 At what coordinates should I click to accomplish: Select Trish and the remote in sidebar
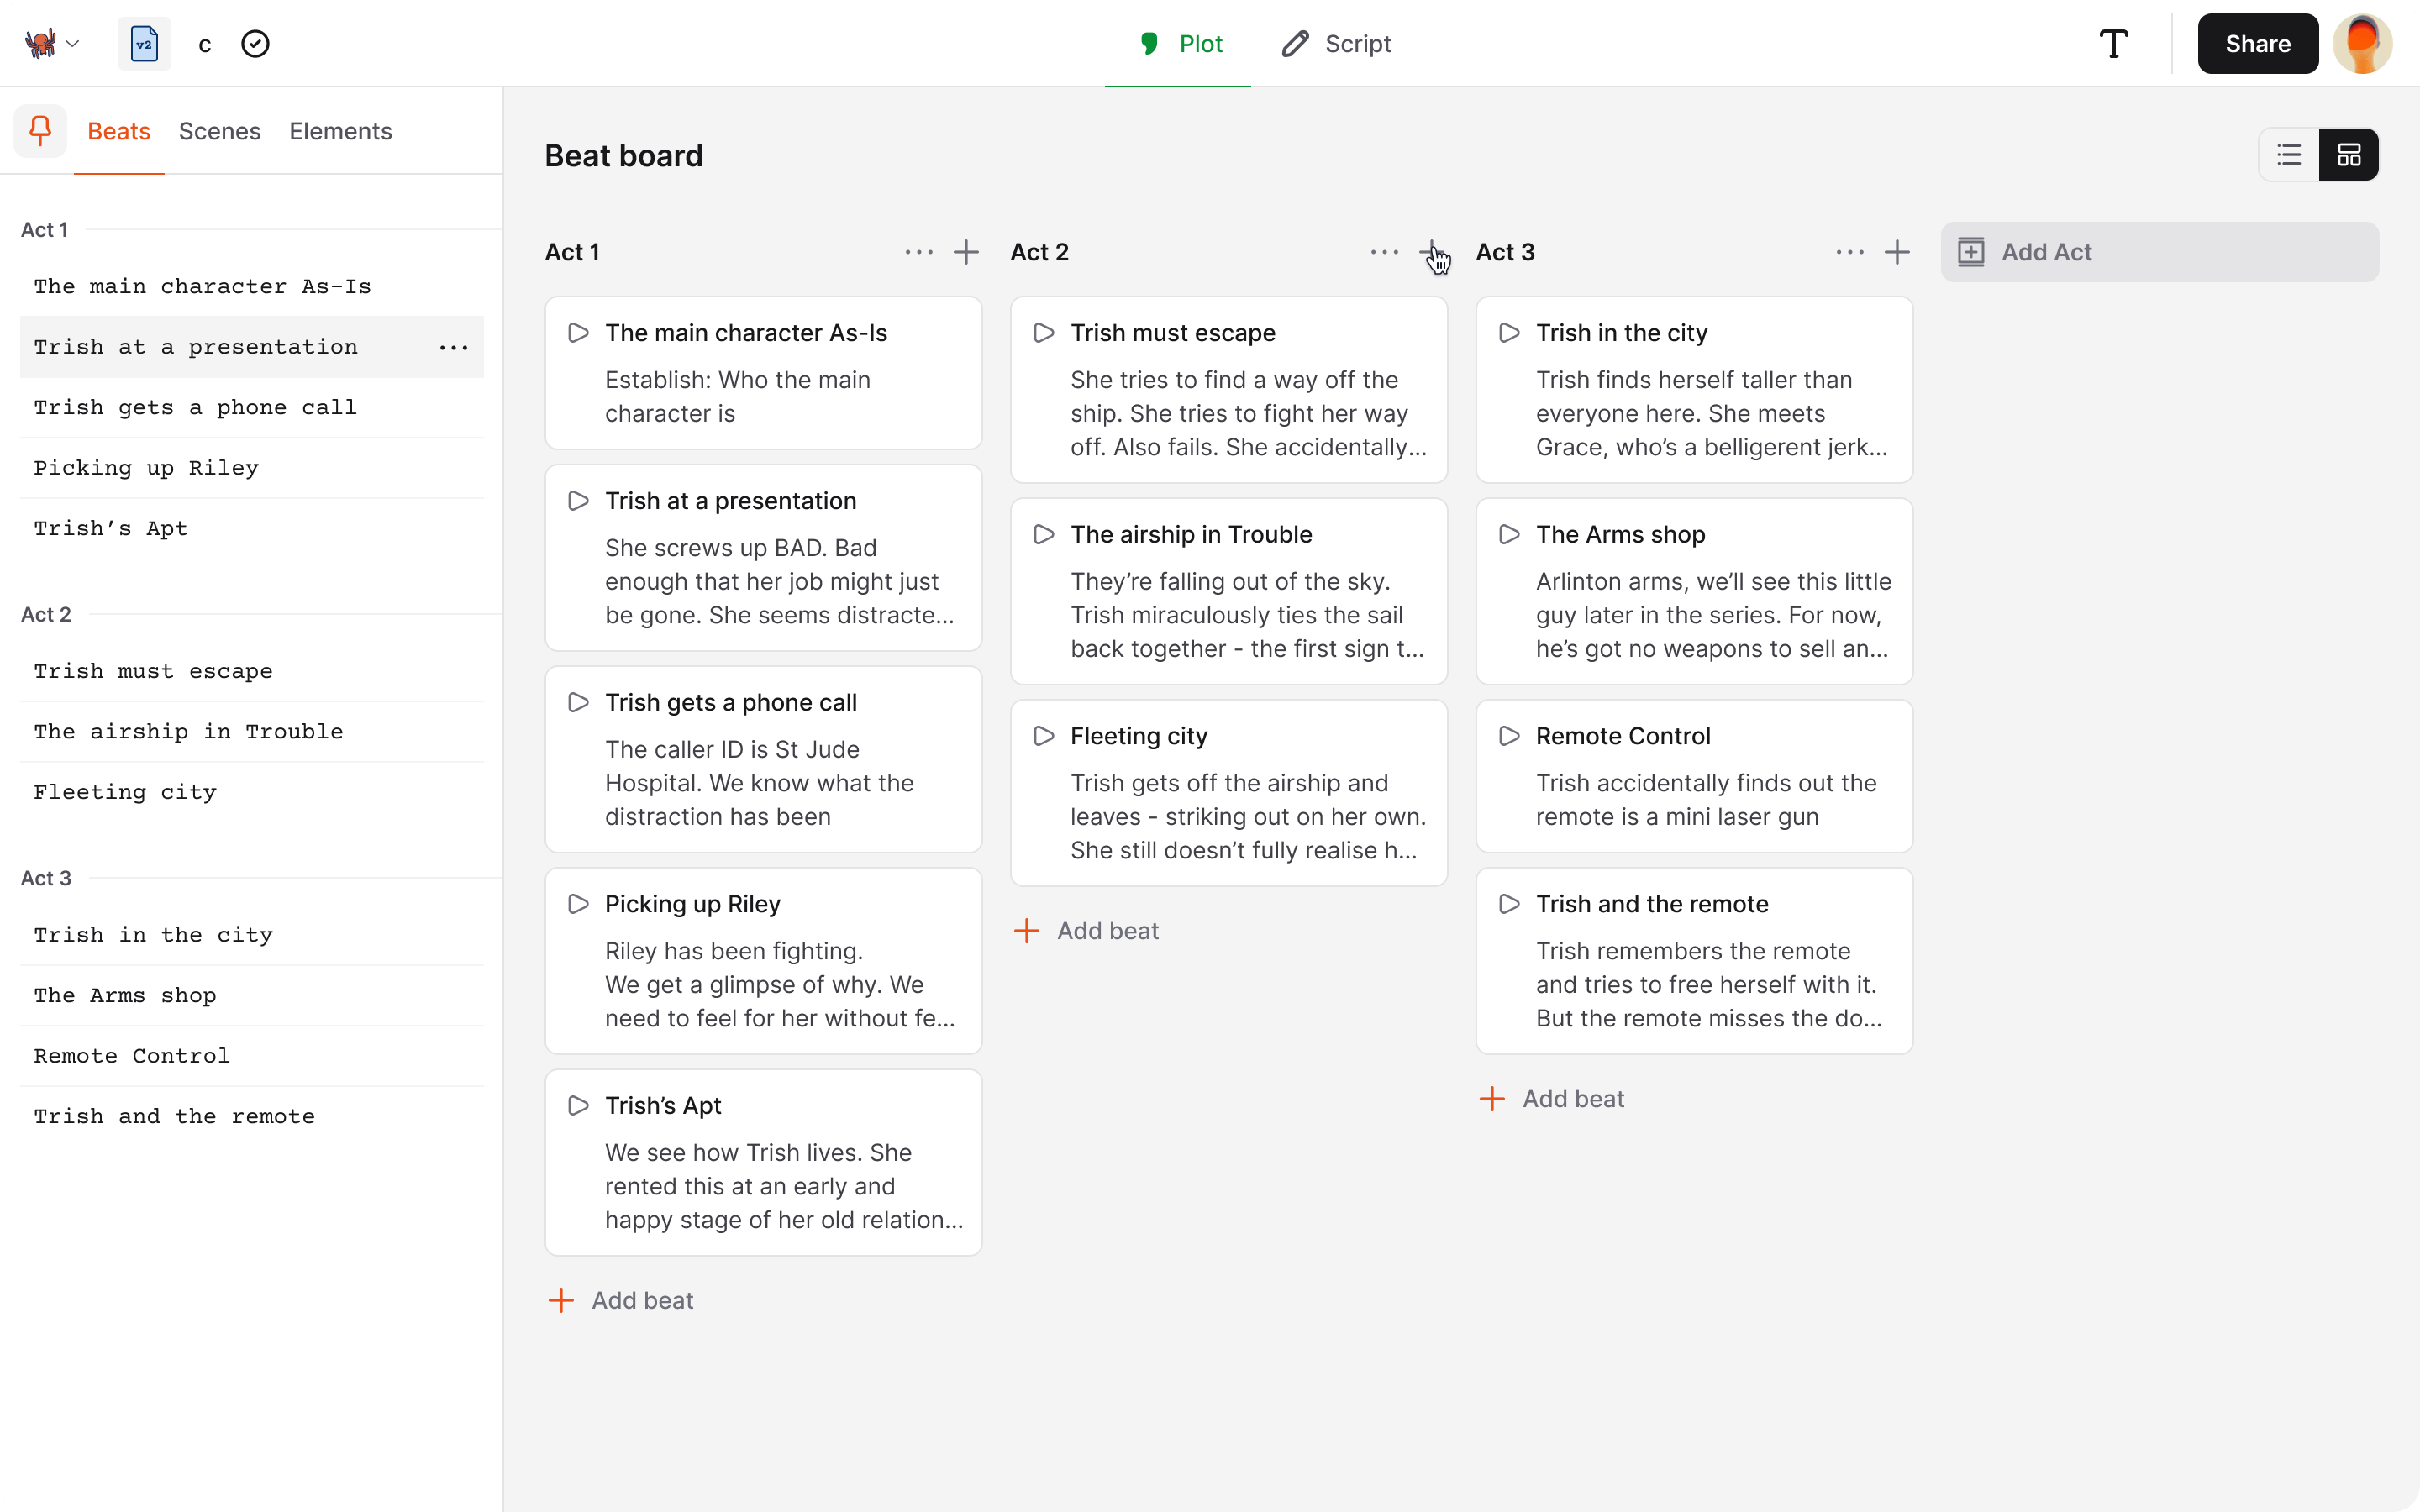pos(252,1117)
